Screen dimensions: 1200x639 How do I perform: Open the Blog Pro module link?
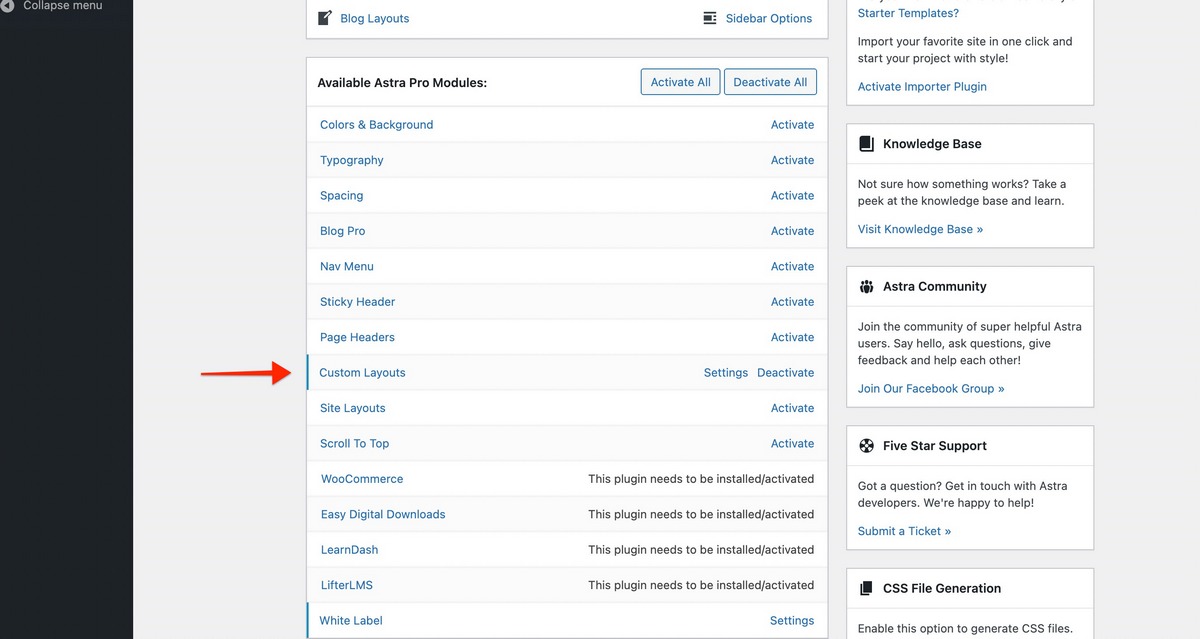point(342,231)
